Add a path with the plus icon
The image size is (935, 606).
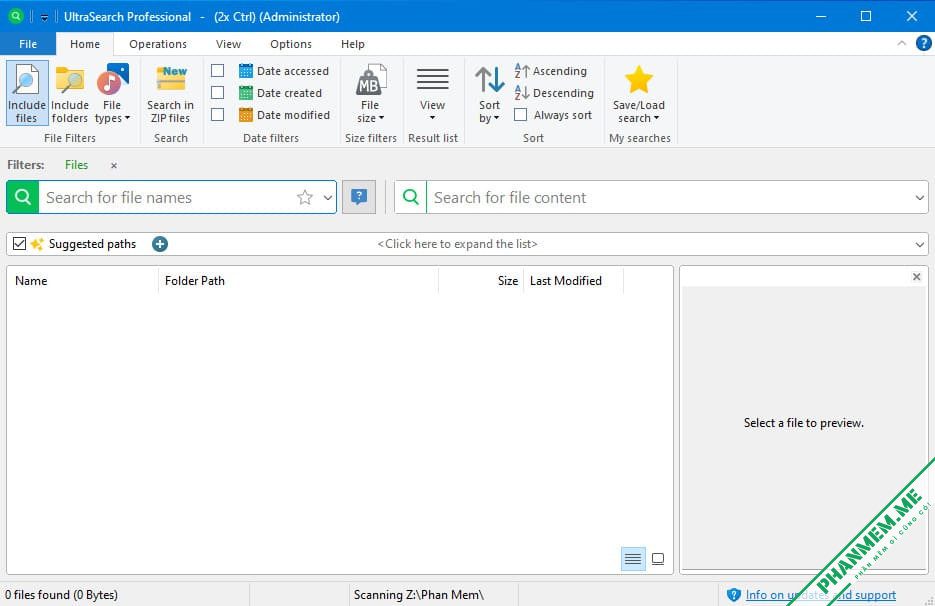click(160, 244)
